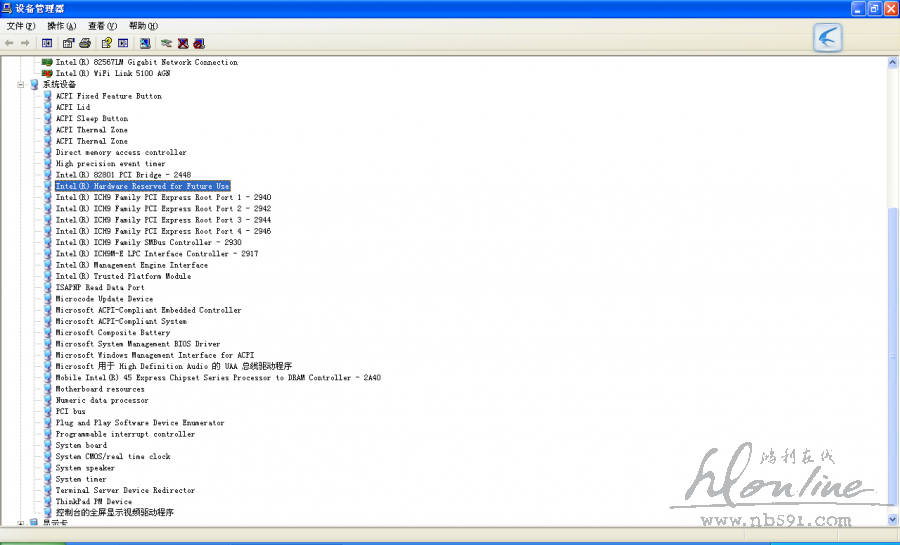The width and height of the screenshot is (900, 545).
Task: Click the disabled adapter icon beside WiFi Link 5100
Action: pyautogui.click(x=47, y=73)
